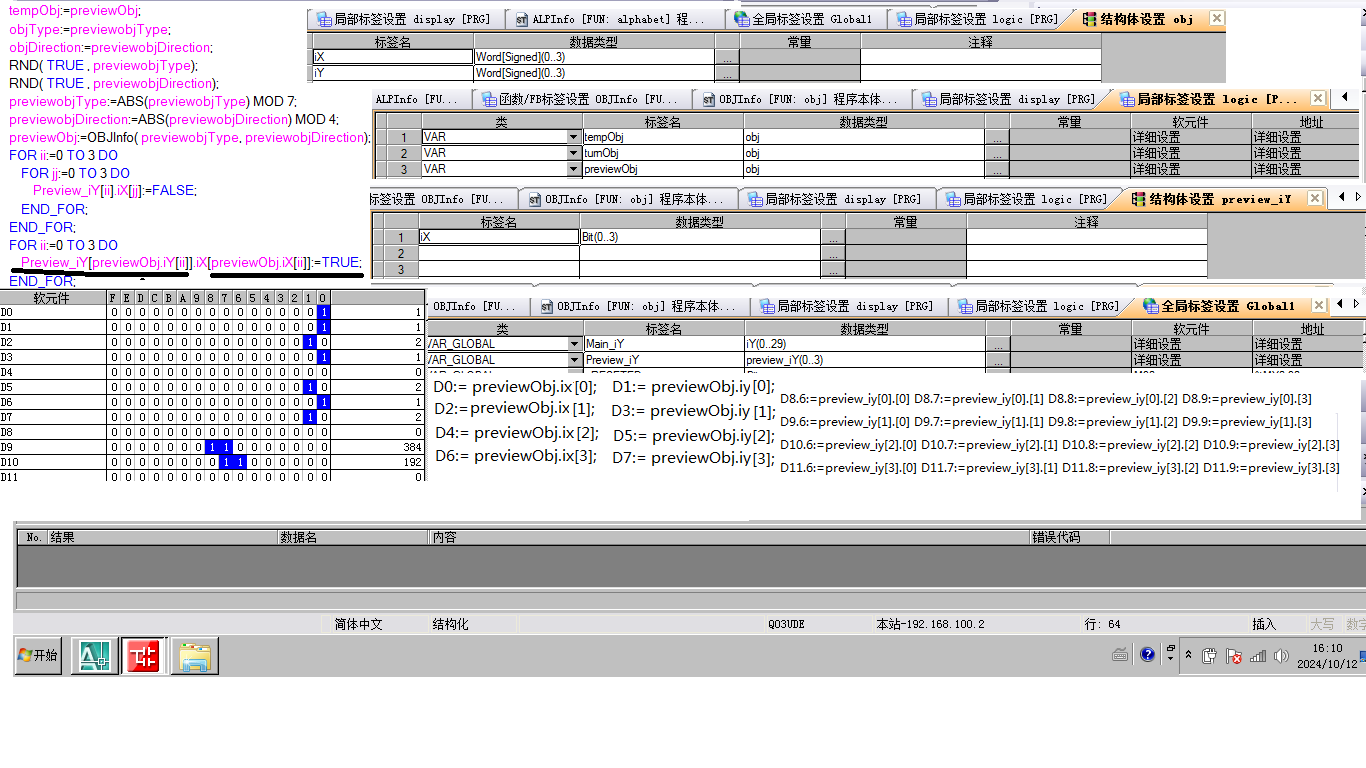
Task: Click 详细设置 in tempObj's device column
Action: [1156, 138]
